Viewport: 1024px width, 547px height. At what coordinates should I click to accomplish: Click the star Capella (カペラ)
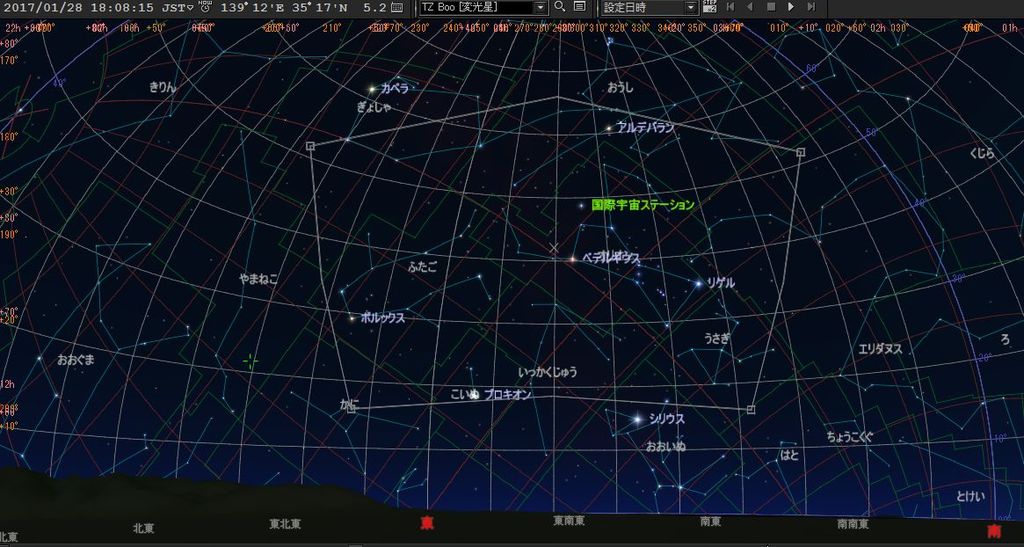(x=372, y=89)
